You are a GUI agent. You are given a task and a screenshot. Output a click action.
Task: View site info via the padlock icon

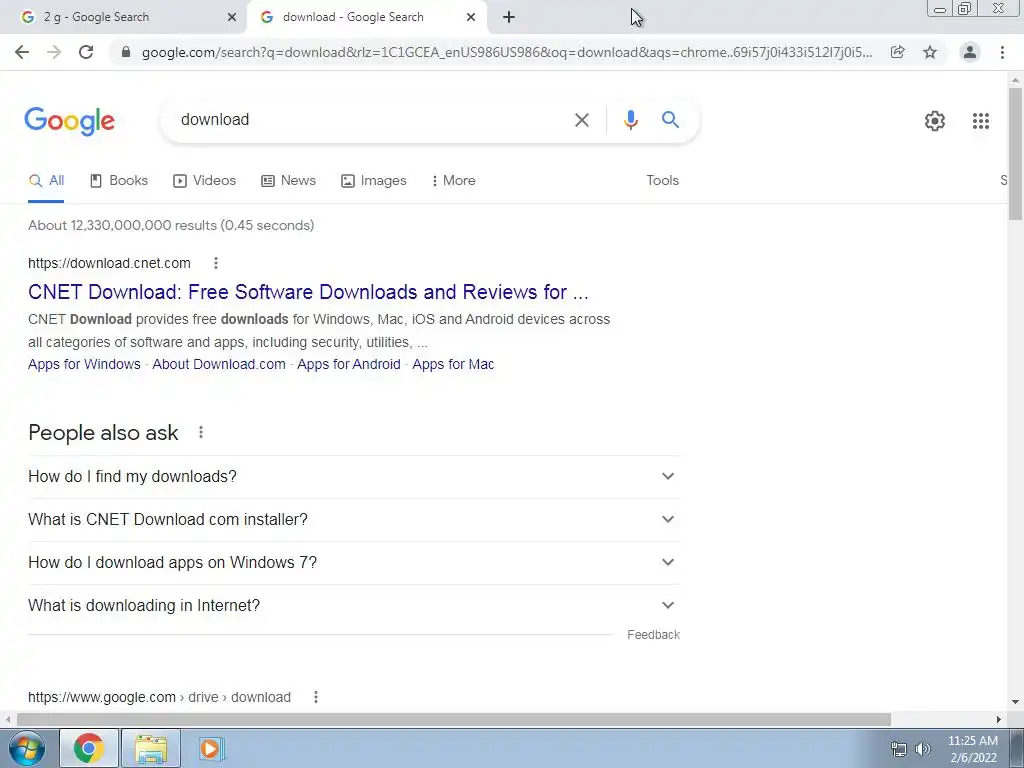[126, 52]
